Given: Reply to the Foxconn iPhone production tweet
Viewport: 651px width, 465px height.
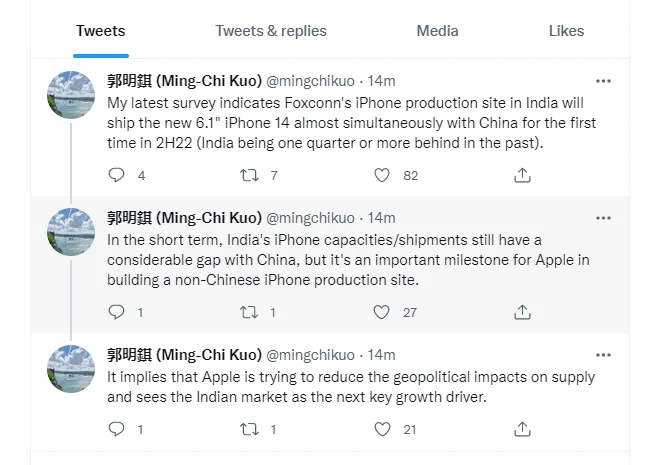Looking at the screenshot, I should click(116, 175).
